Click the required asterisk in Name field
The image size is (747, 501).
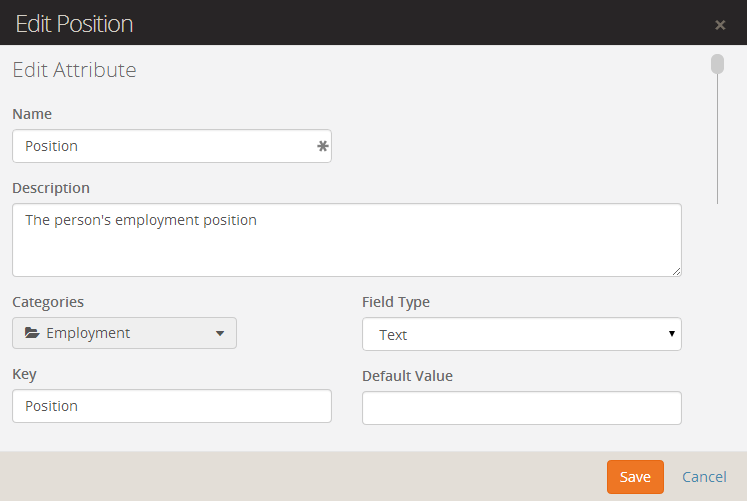323,146
